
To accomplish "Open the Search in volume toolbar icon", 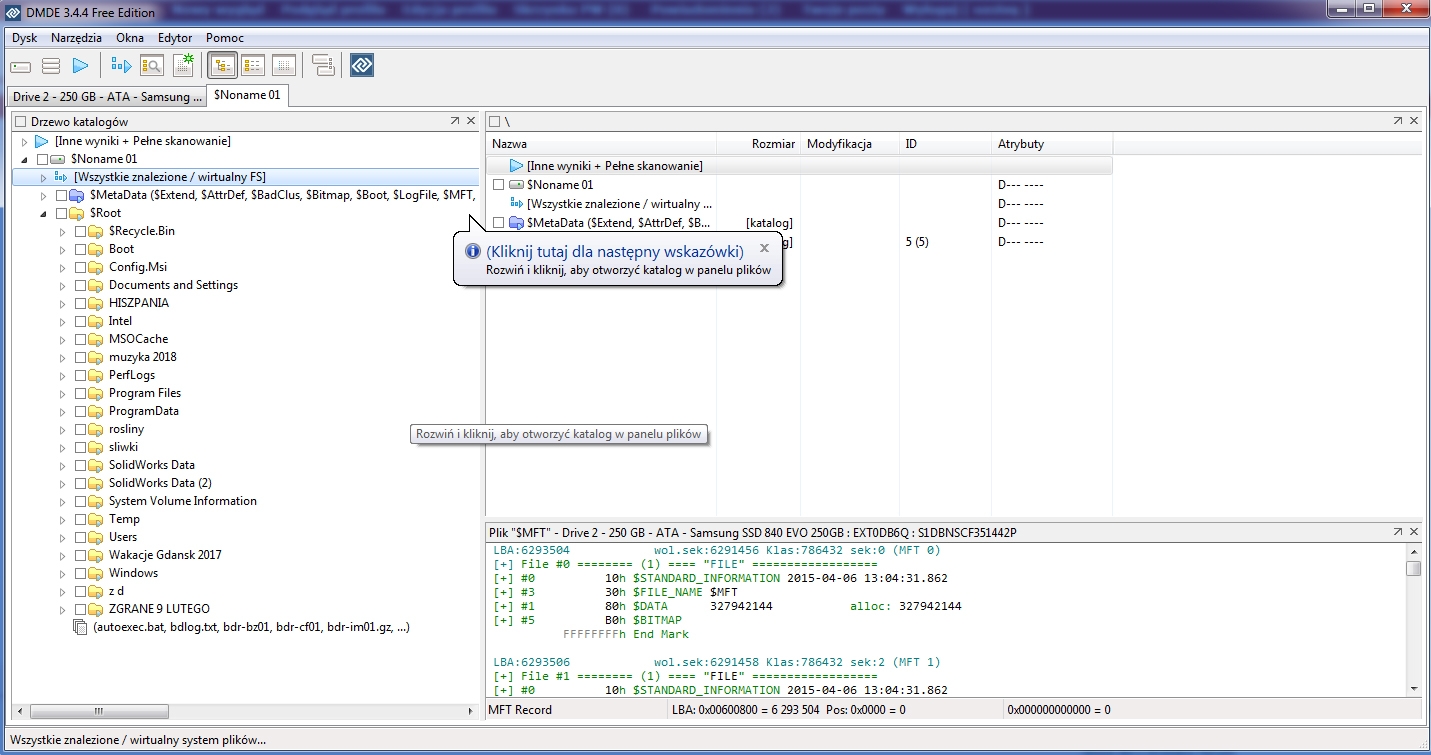I will pos(152,66).
